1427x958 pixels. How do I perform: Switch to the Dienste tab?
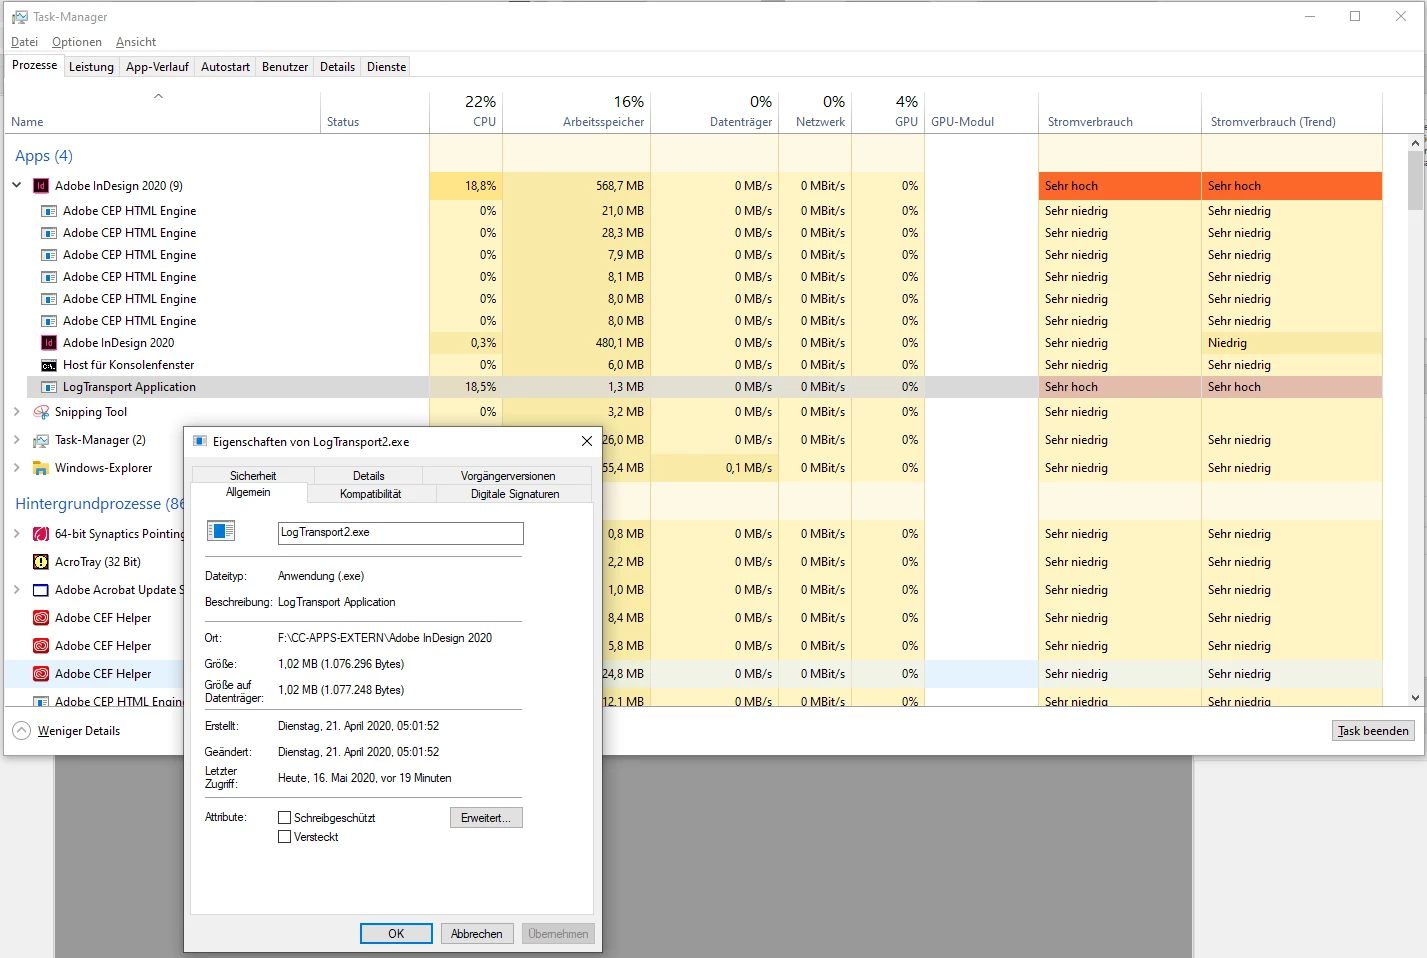coord(386,67)
